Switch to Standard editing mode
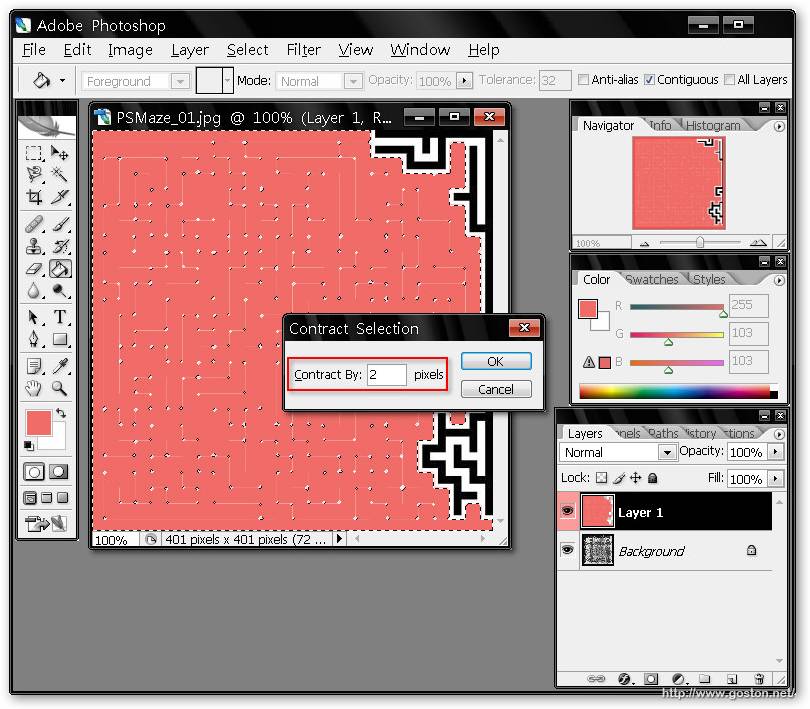This screenshot has width=810, height=709. pos(34,472)
